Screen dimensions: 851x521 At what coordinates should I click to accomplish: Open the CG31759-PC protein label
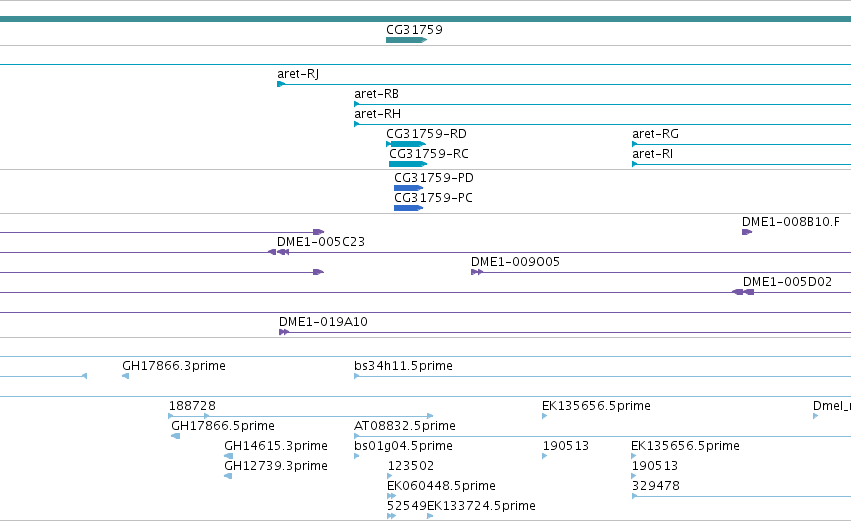(433, 198)
